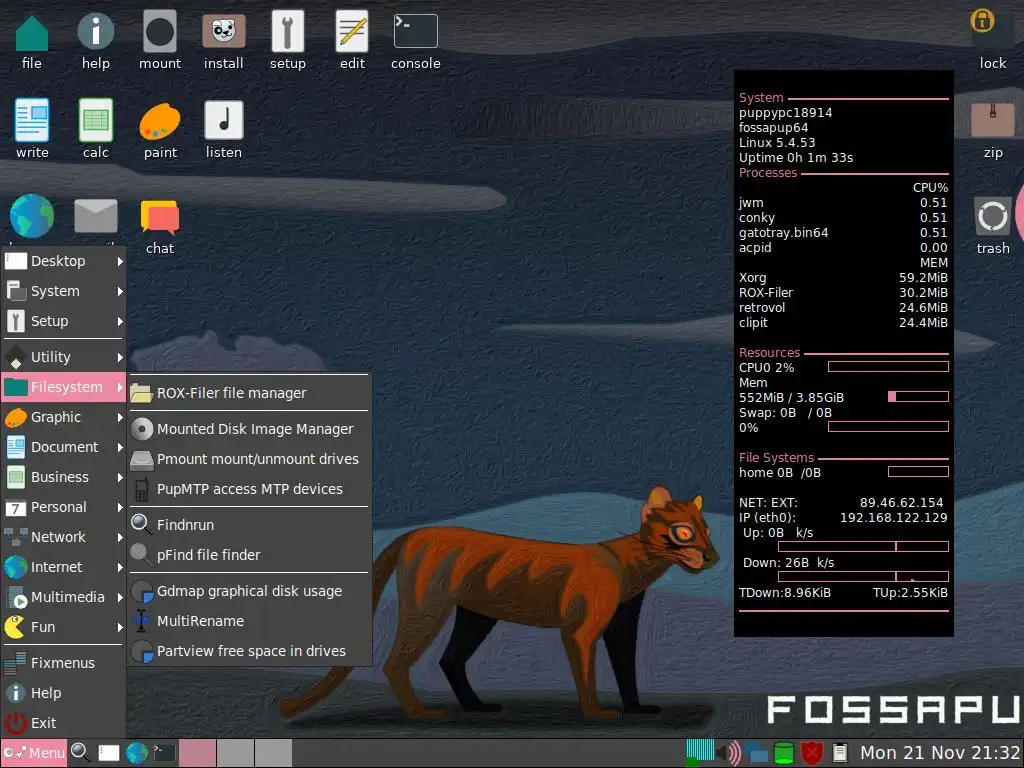This screenshot has width=1024, height=768.
Task: Expand the Graphic submenu
Action: click(x=63, y=417)
